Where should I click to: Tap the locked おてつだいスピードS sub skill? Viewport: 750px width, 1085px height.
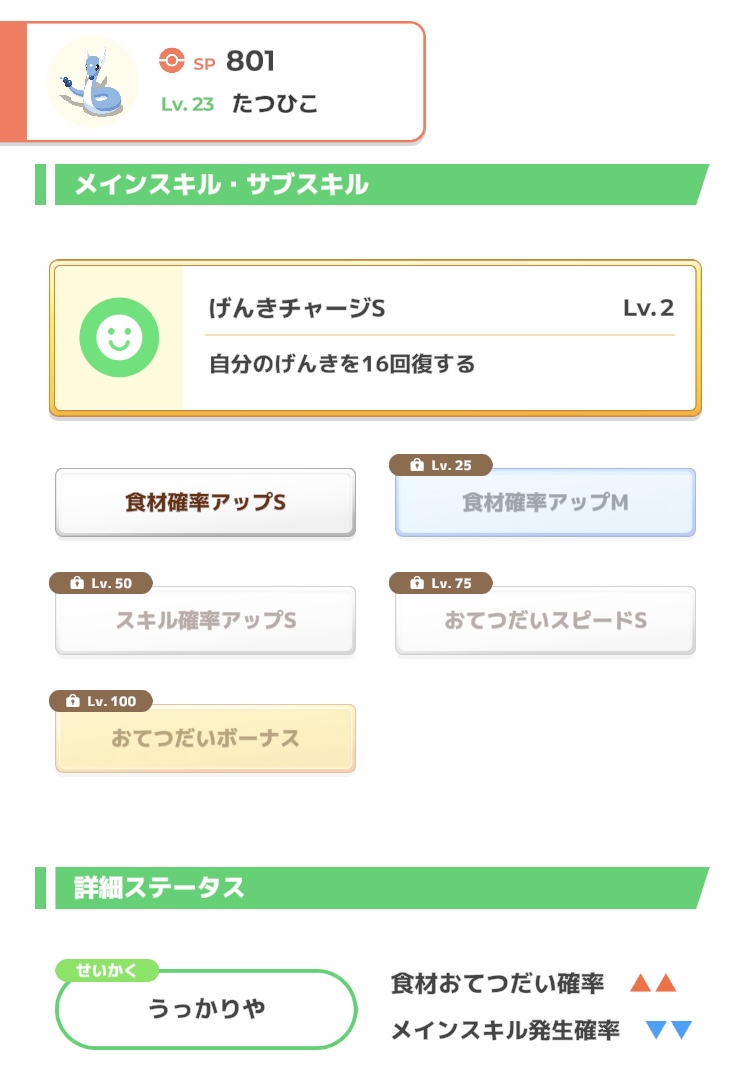[545, 621]
